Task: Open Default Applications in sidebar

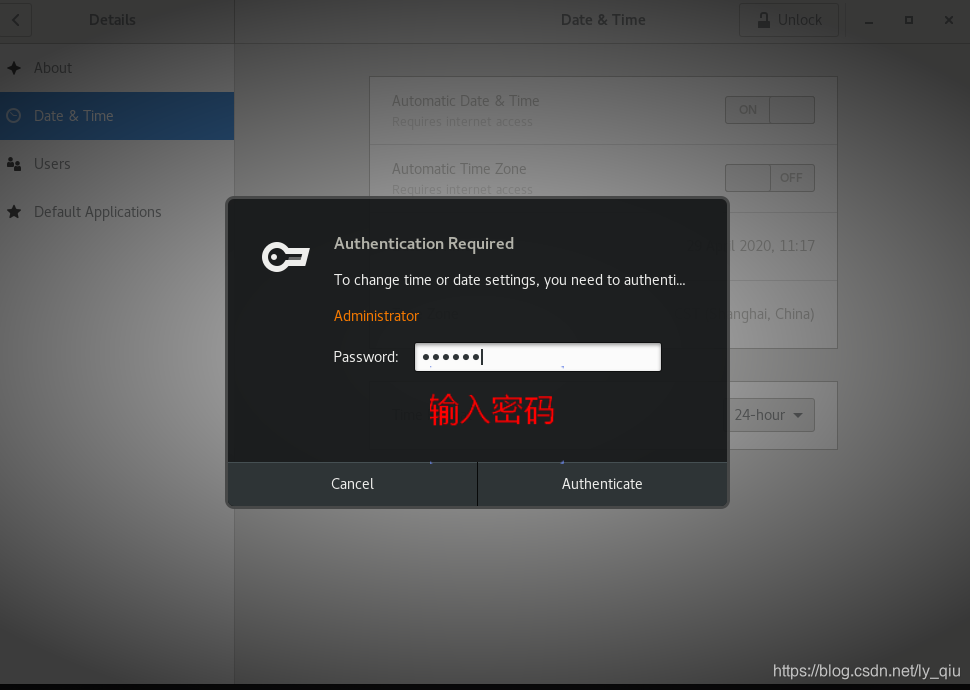Action: [117, 212]
